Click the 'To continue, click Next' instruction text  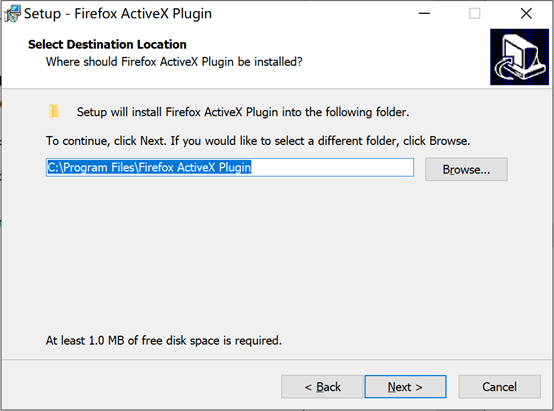[x=258, y=141]
